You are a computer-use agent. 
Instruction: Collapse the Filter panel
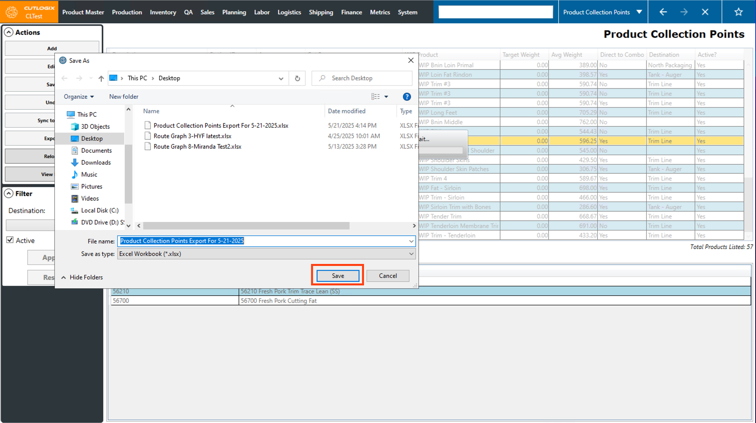tap(9, 194)
